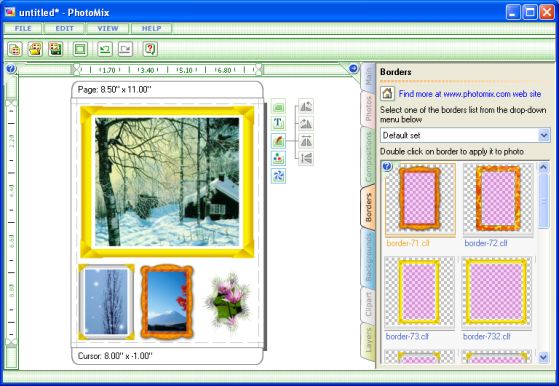Click the top marker on vertical ruler
This screenshot has height=386, width=559.
11,103
